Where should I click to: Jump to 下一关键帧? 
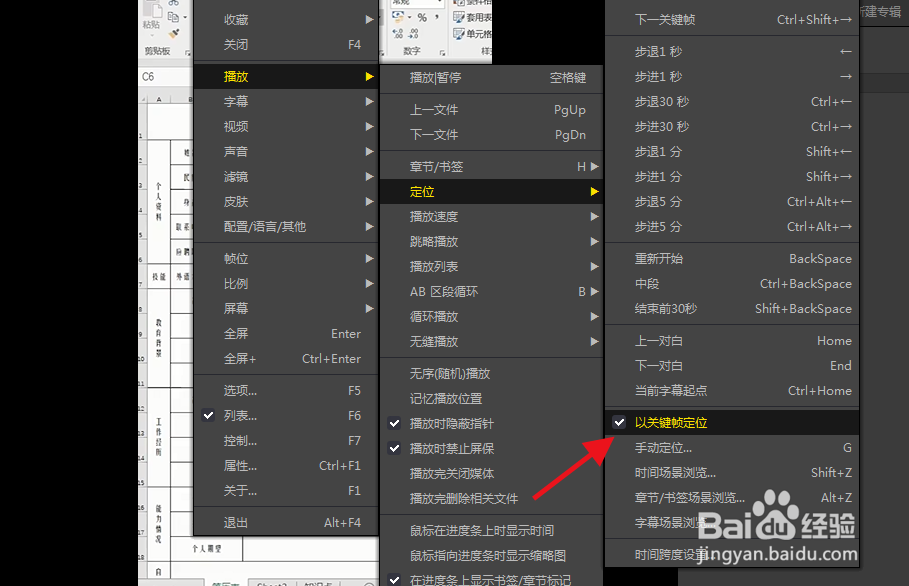pyautogui.click(x=732, y=20)
